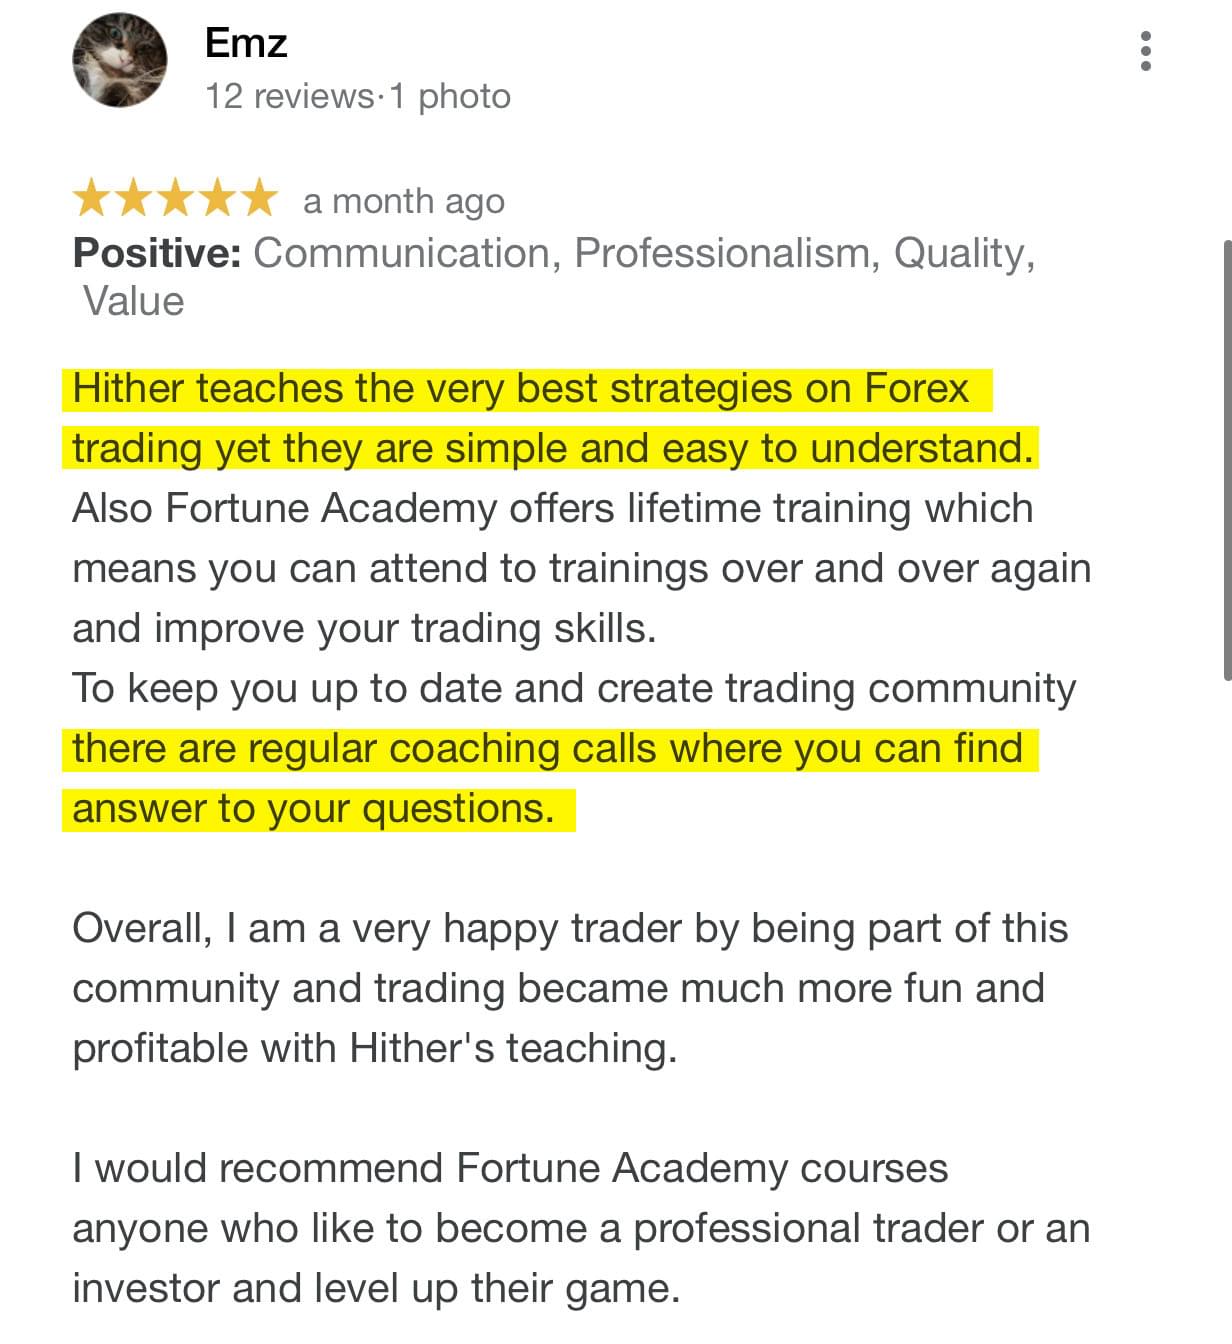
Task: Click the second gold rating star
Action: click(134, 198)
